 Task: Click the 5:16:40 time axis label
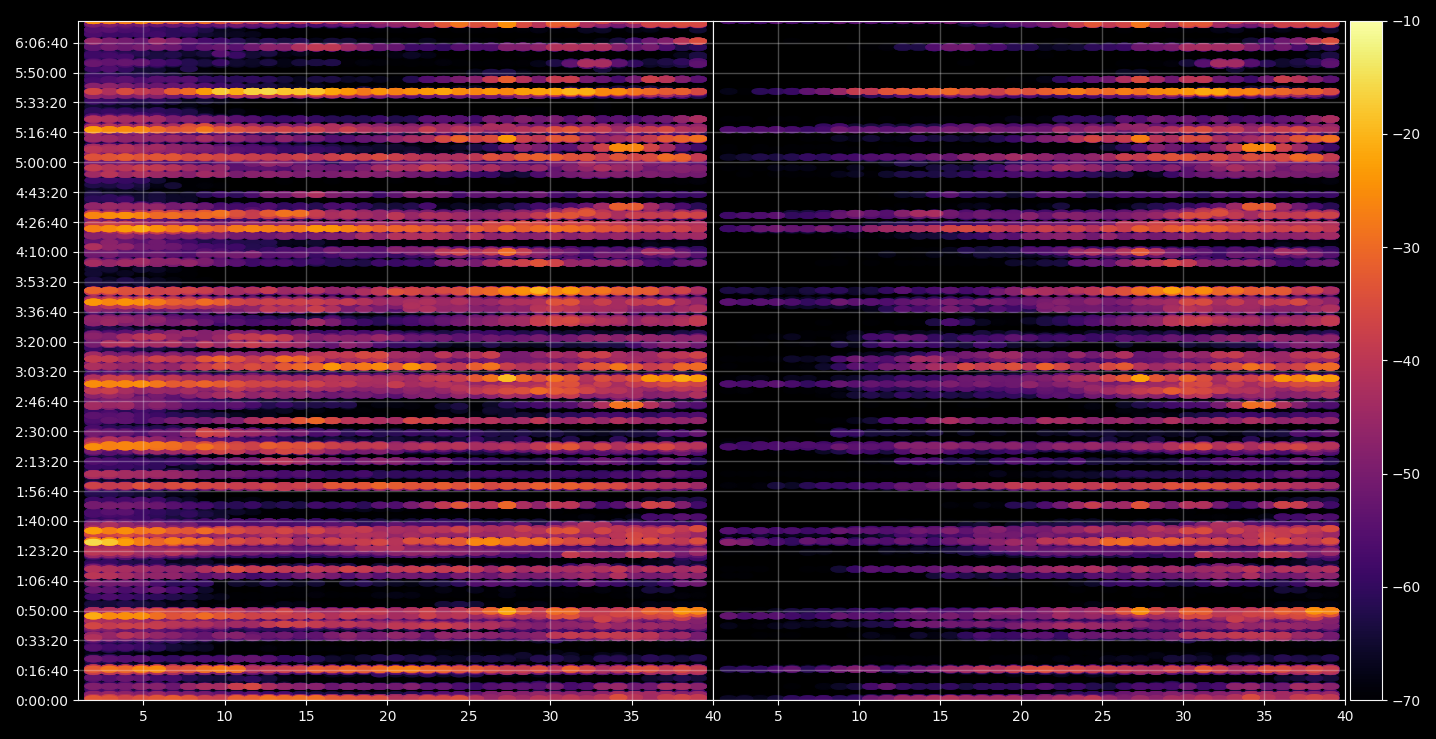(42, 133)
